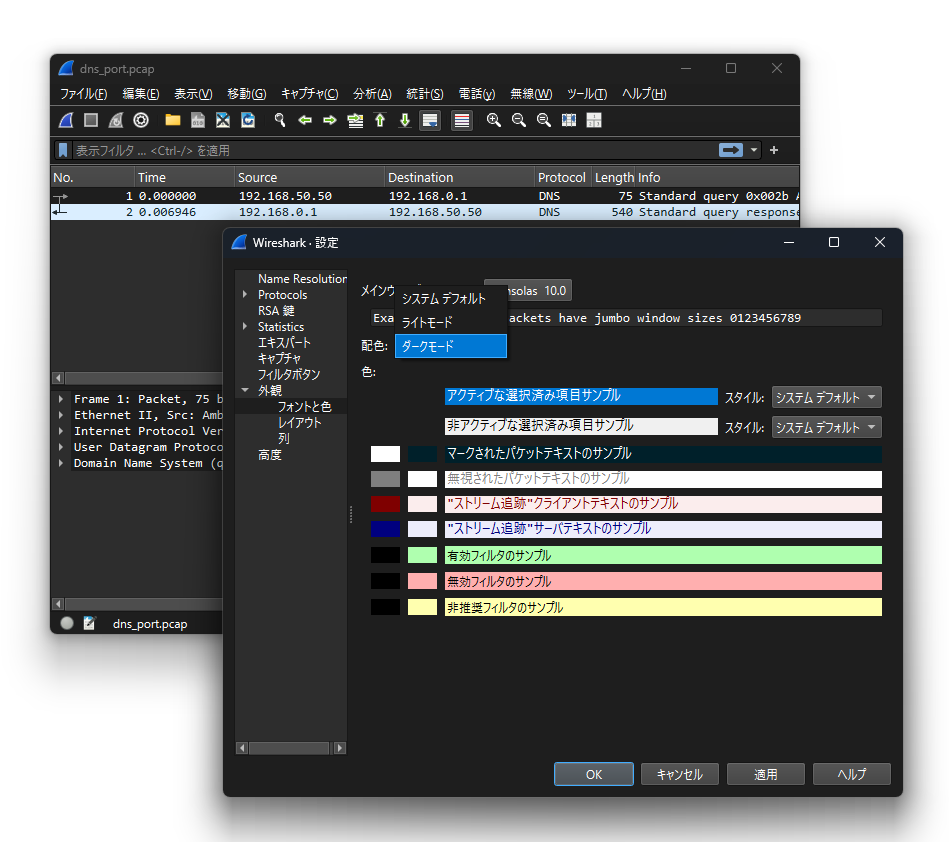Expand Ethernet II details row
This screenshot has width=949, height=842.
pyautogui.click(x=61, y=415)
